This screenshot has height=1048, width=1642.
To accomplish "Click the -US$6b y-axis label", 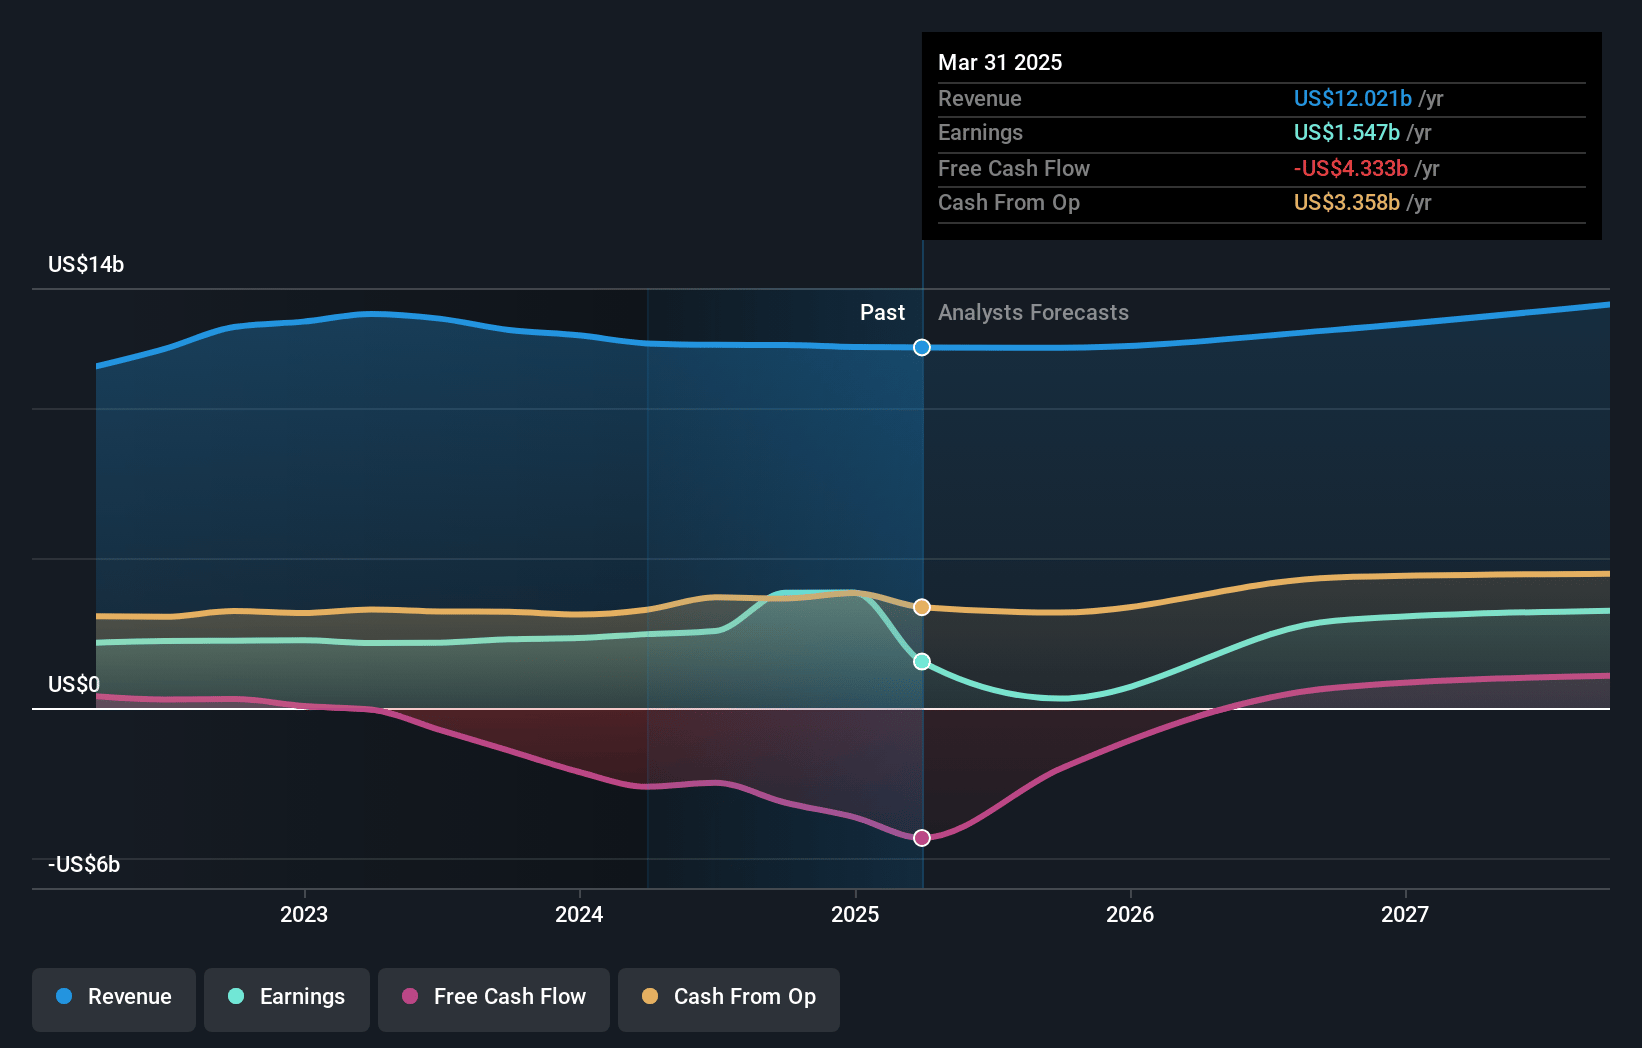I will tap(84, 864).
